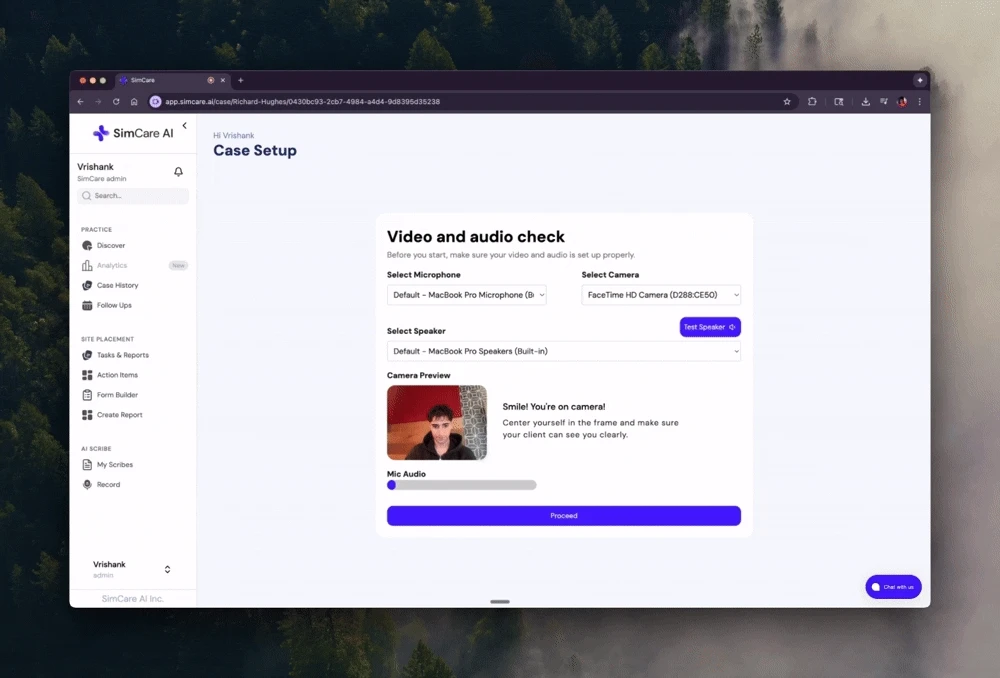Launch the Form Builder
The image size is (1000, 678).
point(118,394)
